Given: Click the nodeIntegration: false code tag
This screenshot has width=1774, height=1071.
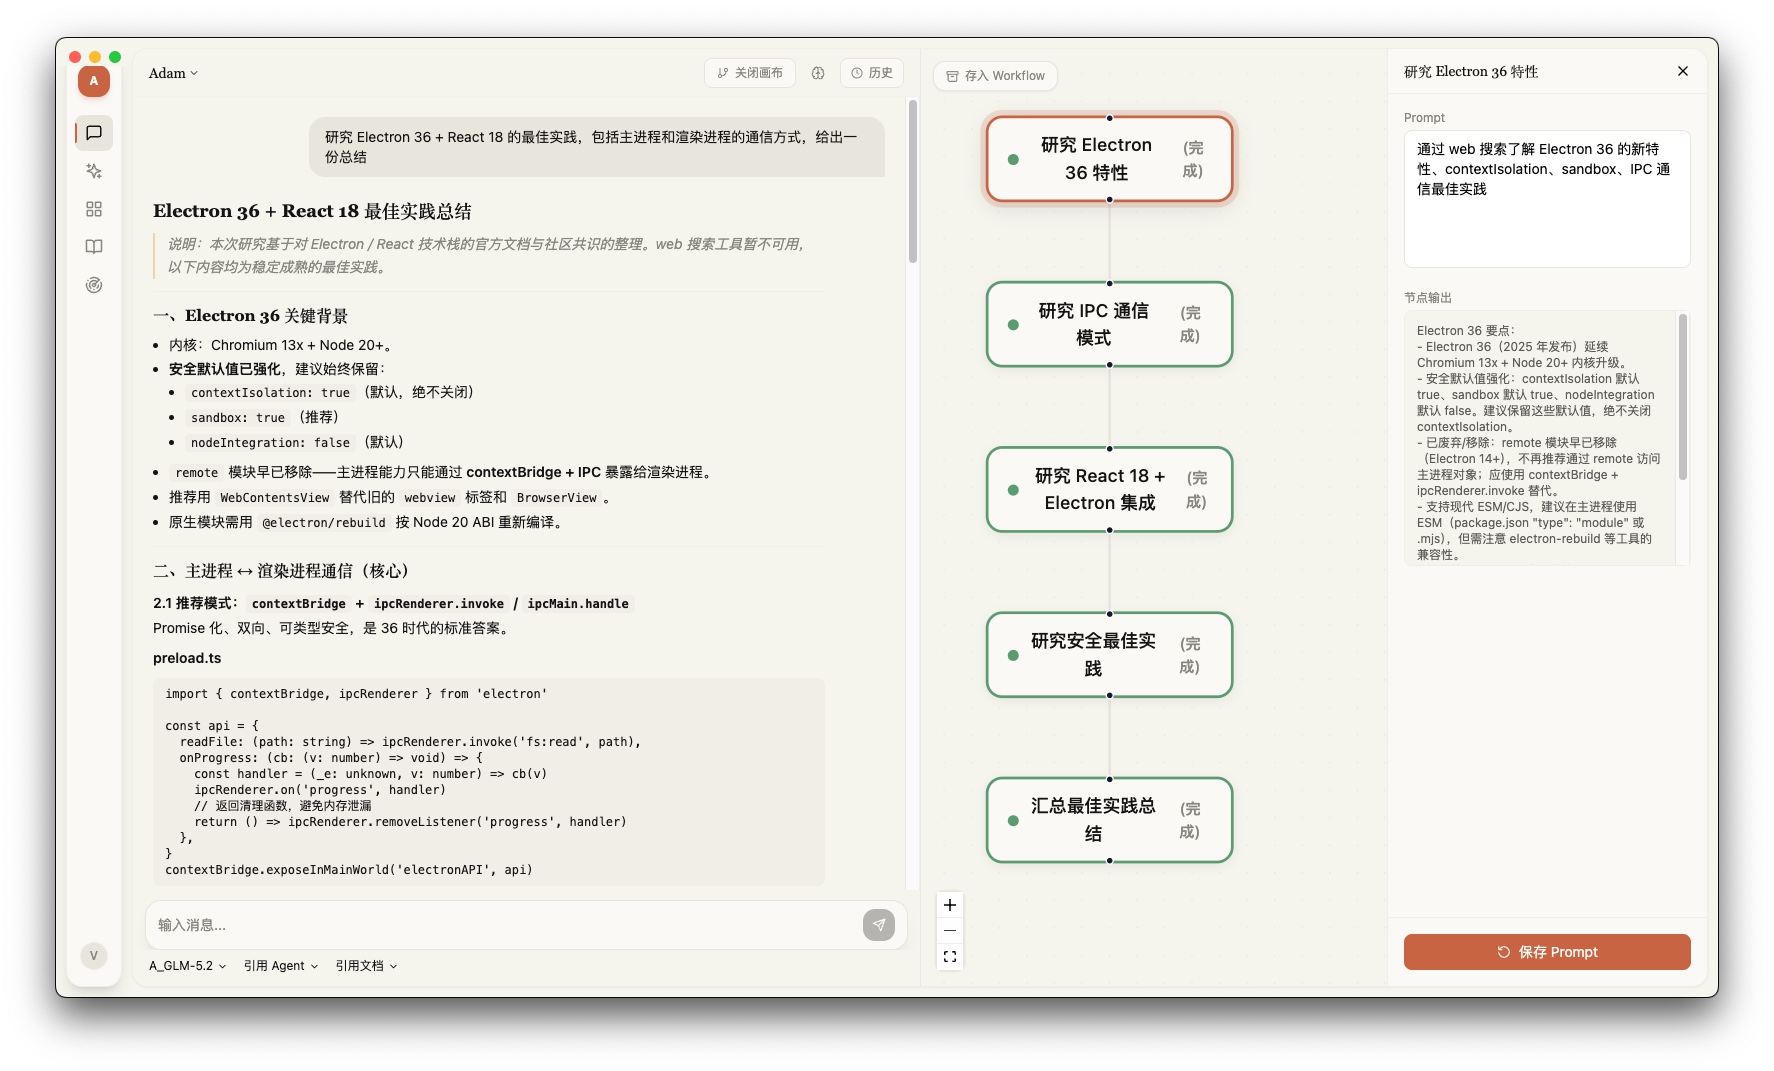Looking at the screenshot, I should tap(270, 443).
